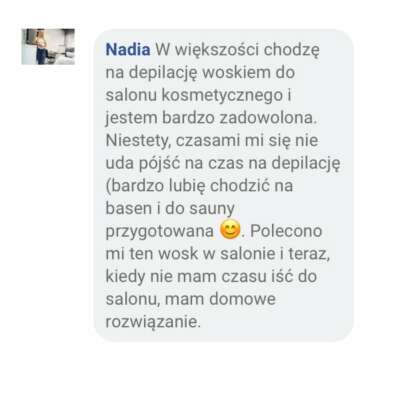The width and height of the screenshot is (400, 400).
Task: Click the final word 'rozwiązanie.'
Action: click(154, 322)
